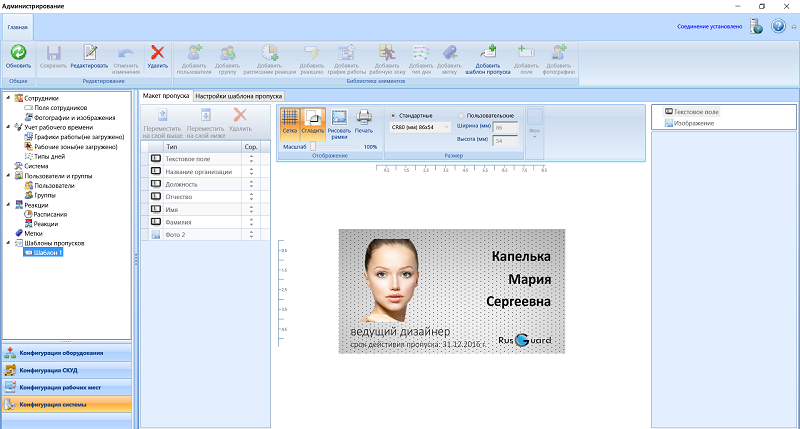
Task: Collapse the Реакции tree node
Action: pyautogui.click(x=8, y=205)
